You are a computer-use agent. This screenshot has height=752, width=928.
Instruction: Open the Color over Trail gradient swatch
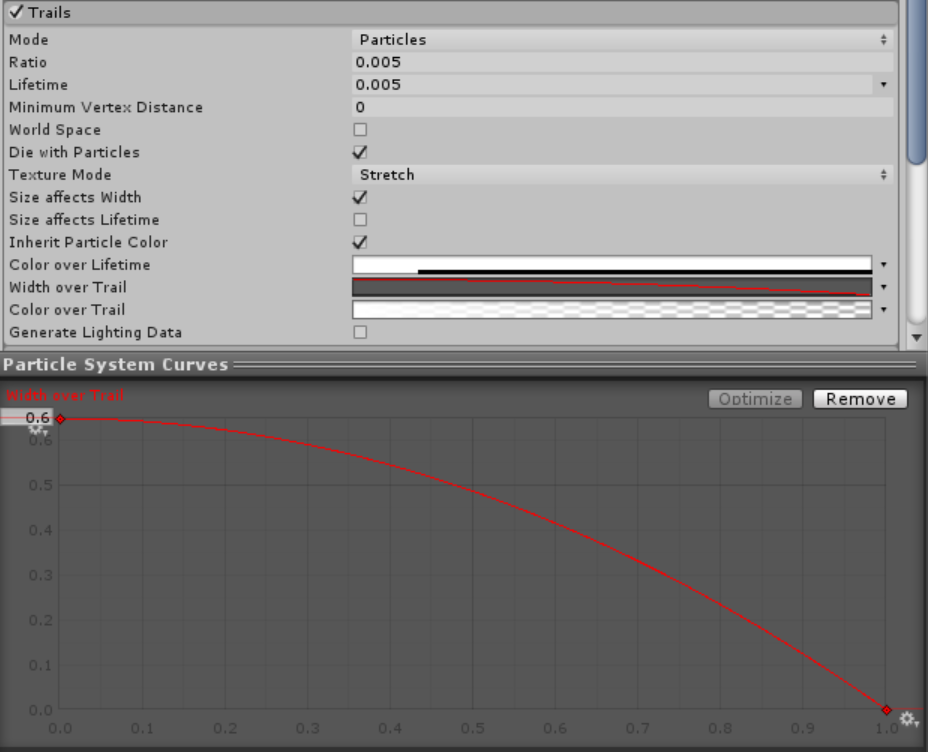tap(612, 310)
